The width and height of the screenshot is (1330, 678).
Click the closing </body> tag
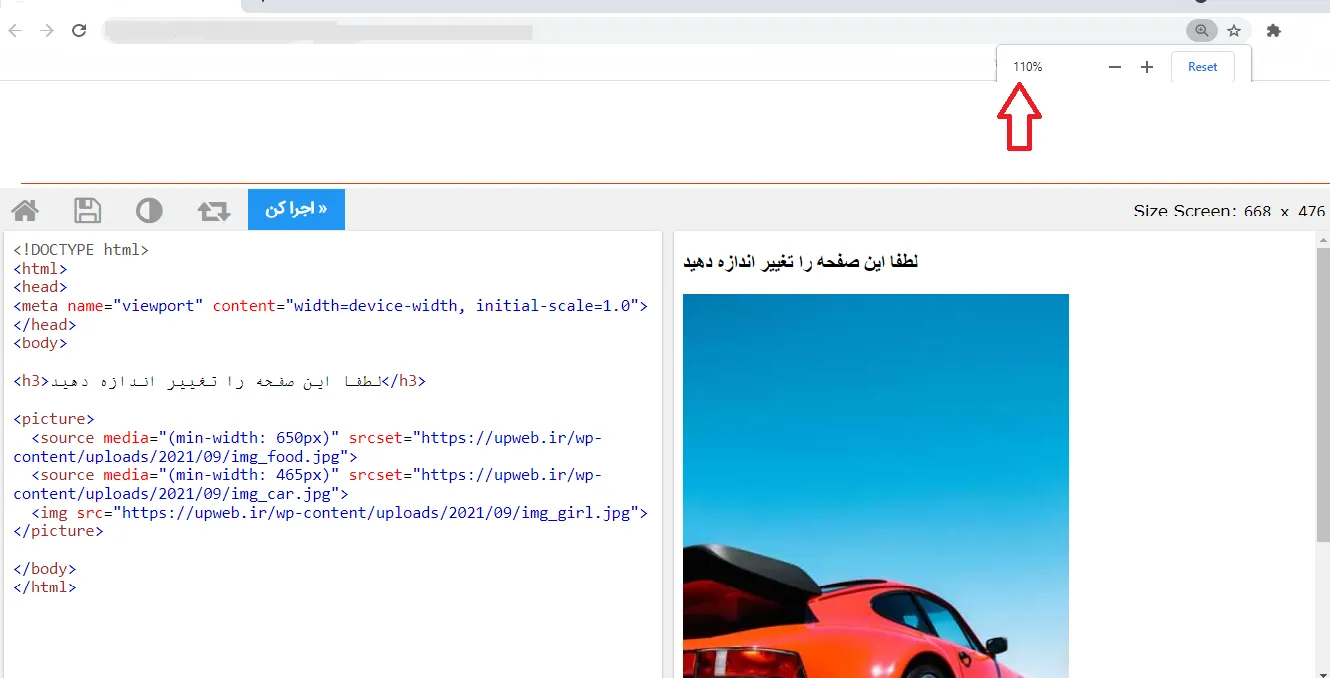(44, 569)
